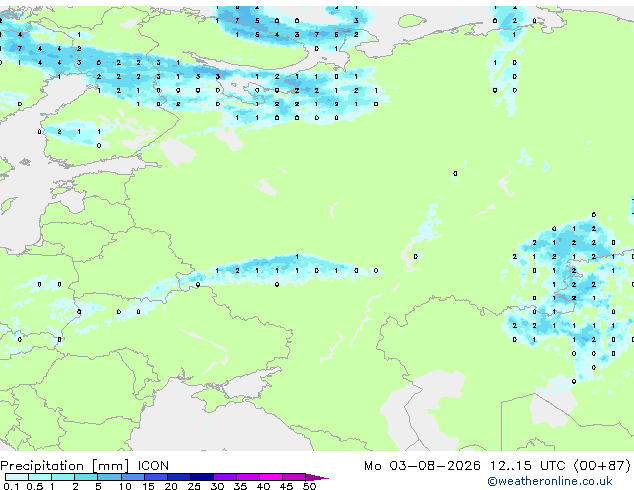This screenshot has height=490, width=634.
Task: Click the "(00+87)" forecast offset text
Action: pyautogui.click(x=602, y=466)
